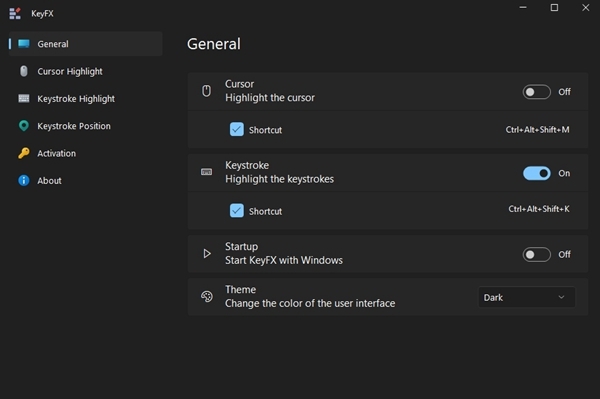Click the 'Highlight the keystrokes' description

[x=279, y=179]
